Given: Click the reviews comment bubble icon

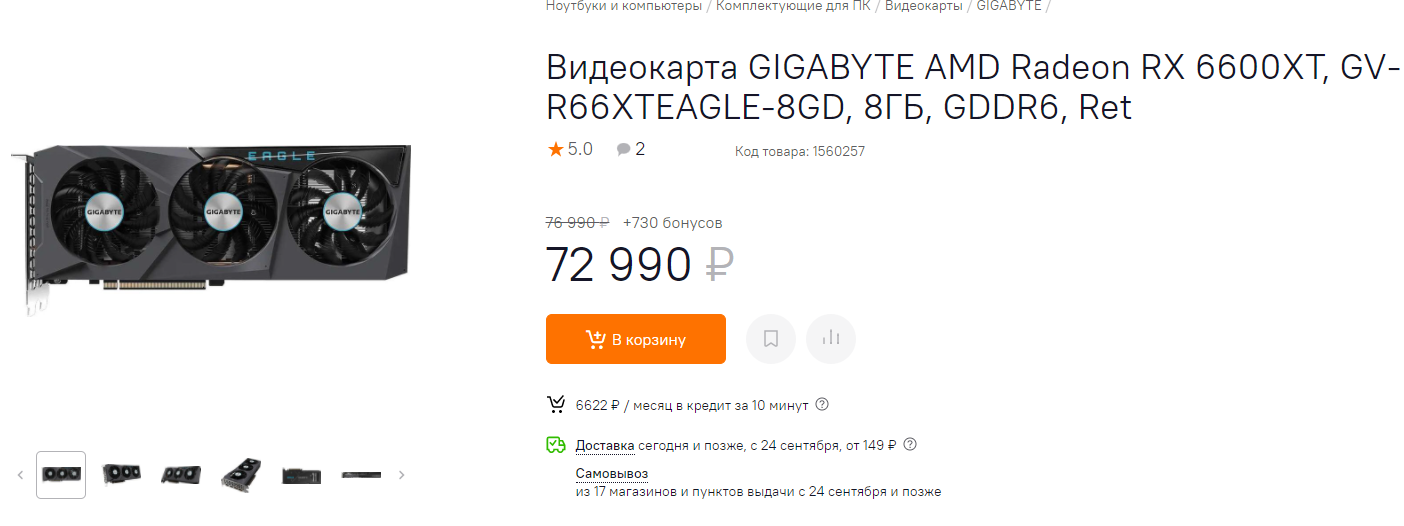Looking at the screenshot, I should pyautogui.click(x=624, y=150).
